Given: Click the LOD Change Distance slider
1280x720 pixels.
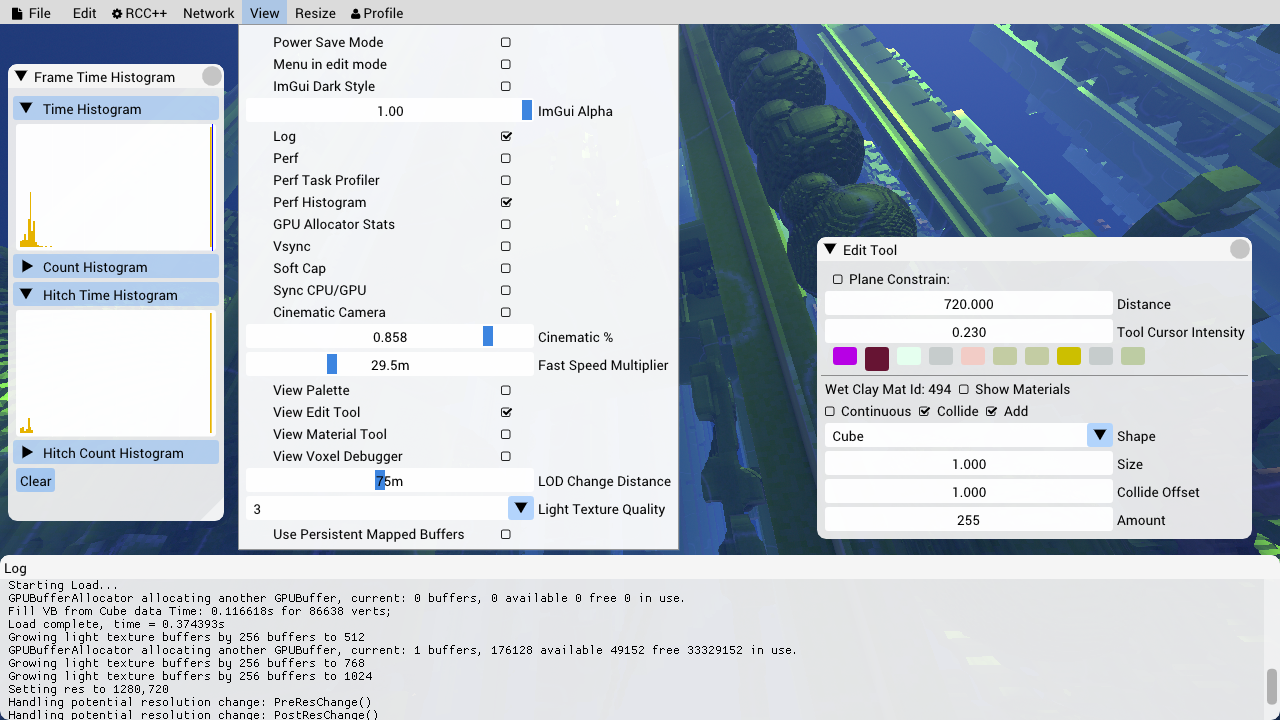Looking at the screenshot, I should [x=390, y=481].
